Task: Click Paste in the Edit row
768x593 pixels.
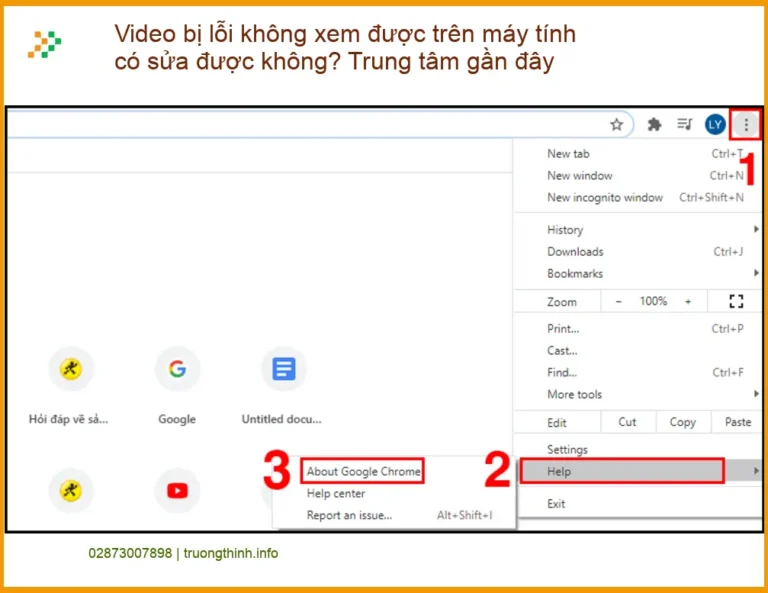Action: 737,422
